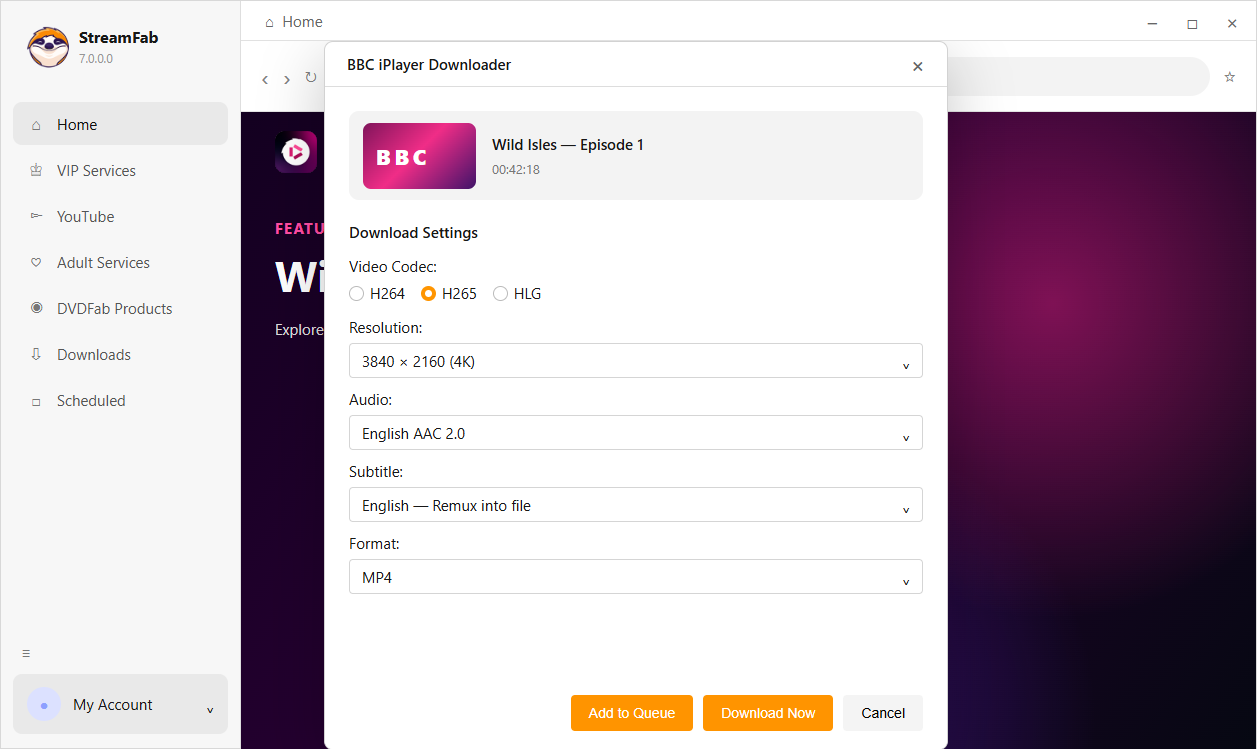Maximize the StreamFab window
Viewport: 1257px width, 749px height.
tap(1192, 23)
